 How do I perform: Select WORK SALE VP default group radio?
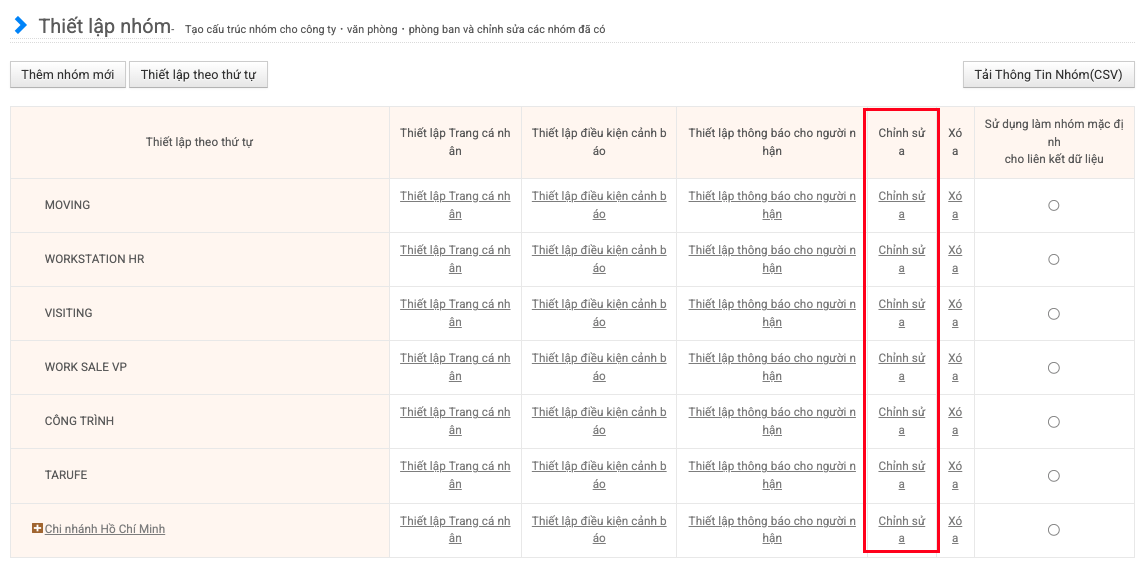1053,367
